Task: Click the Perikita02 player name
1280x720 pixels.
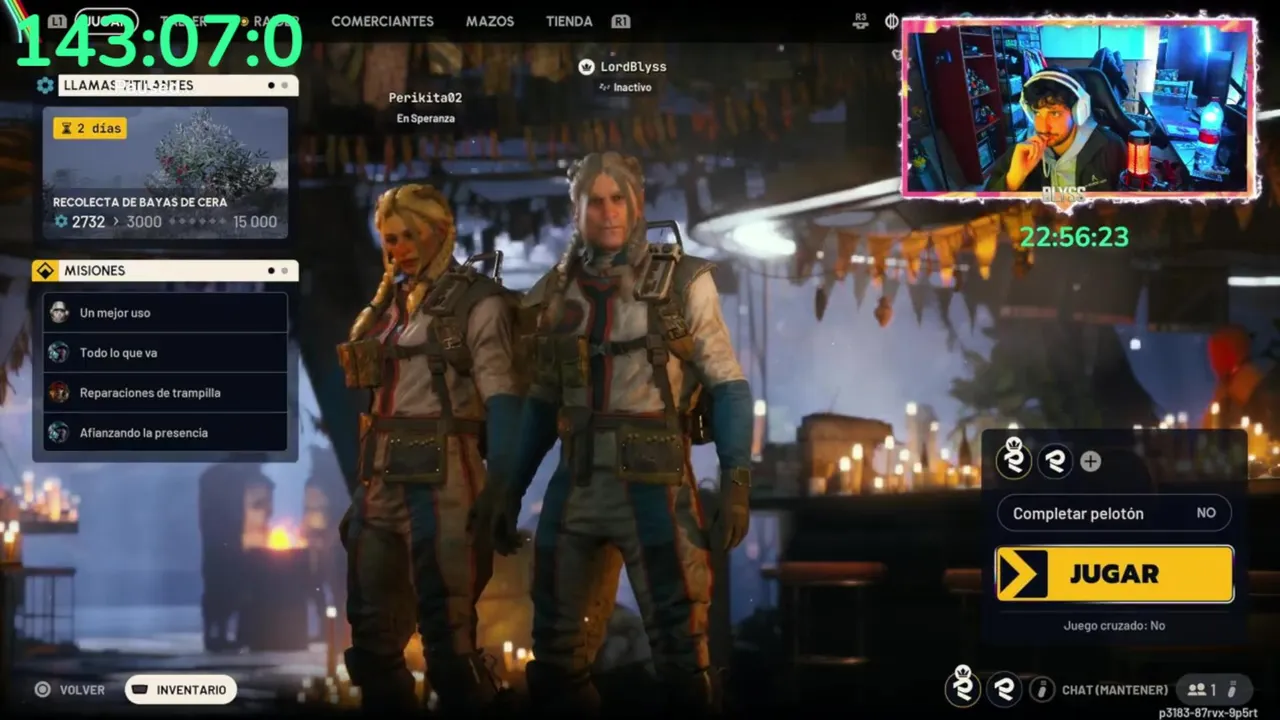Action: tap(425, 98)
